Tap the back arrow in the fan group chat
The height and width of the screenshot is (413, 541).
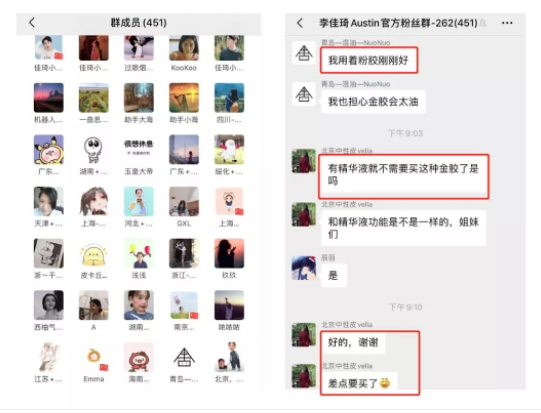point(300,23)
